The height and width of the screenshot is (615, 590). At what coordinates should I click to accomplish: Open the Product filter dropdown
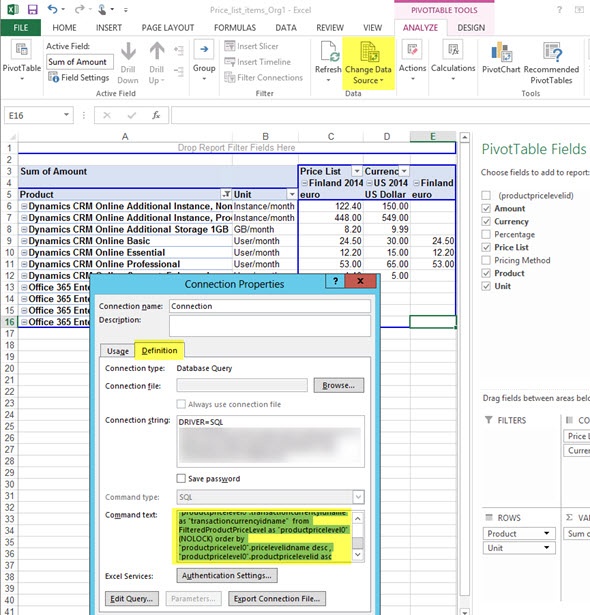tap(226, 194)
